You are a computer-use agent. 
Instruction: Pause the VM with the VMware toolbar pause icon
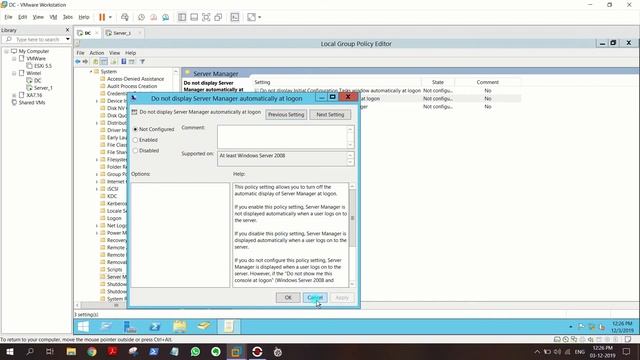[102, 17]
